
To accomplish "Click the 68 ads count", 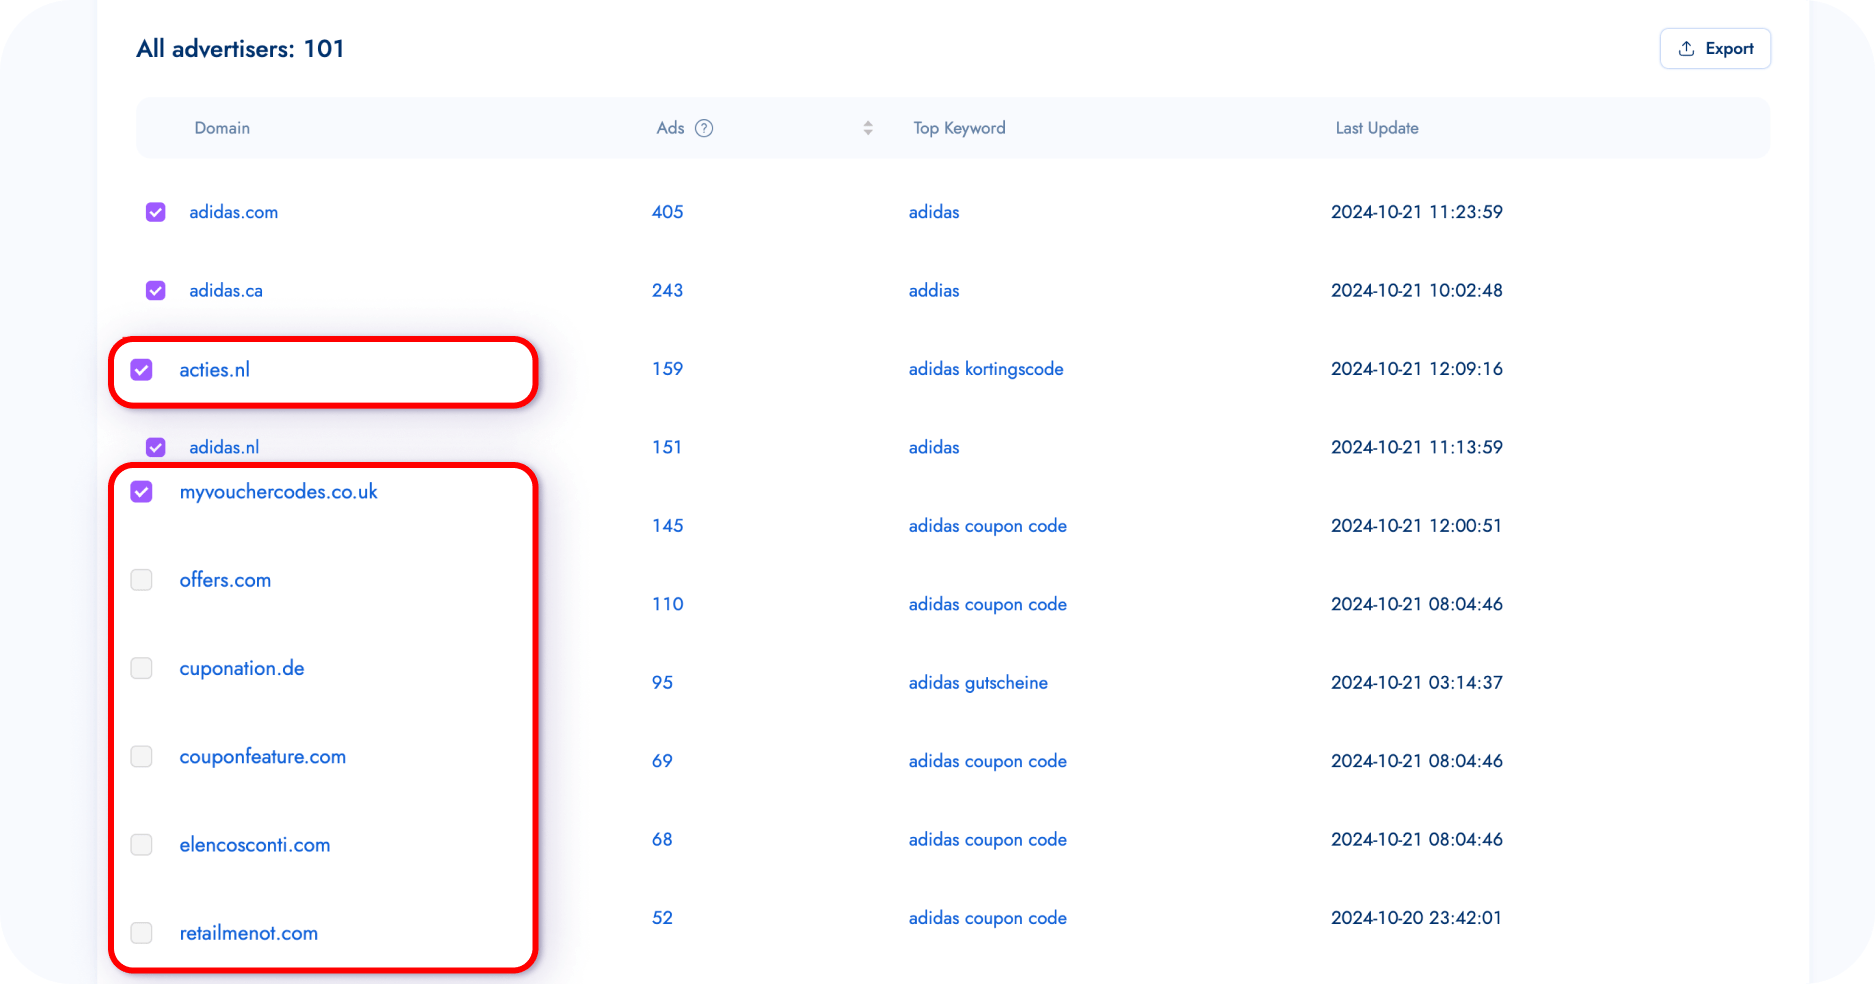I will [x=662, y=839].
